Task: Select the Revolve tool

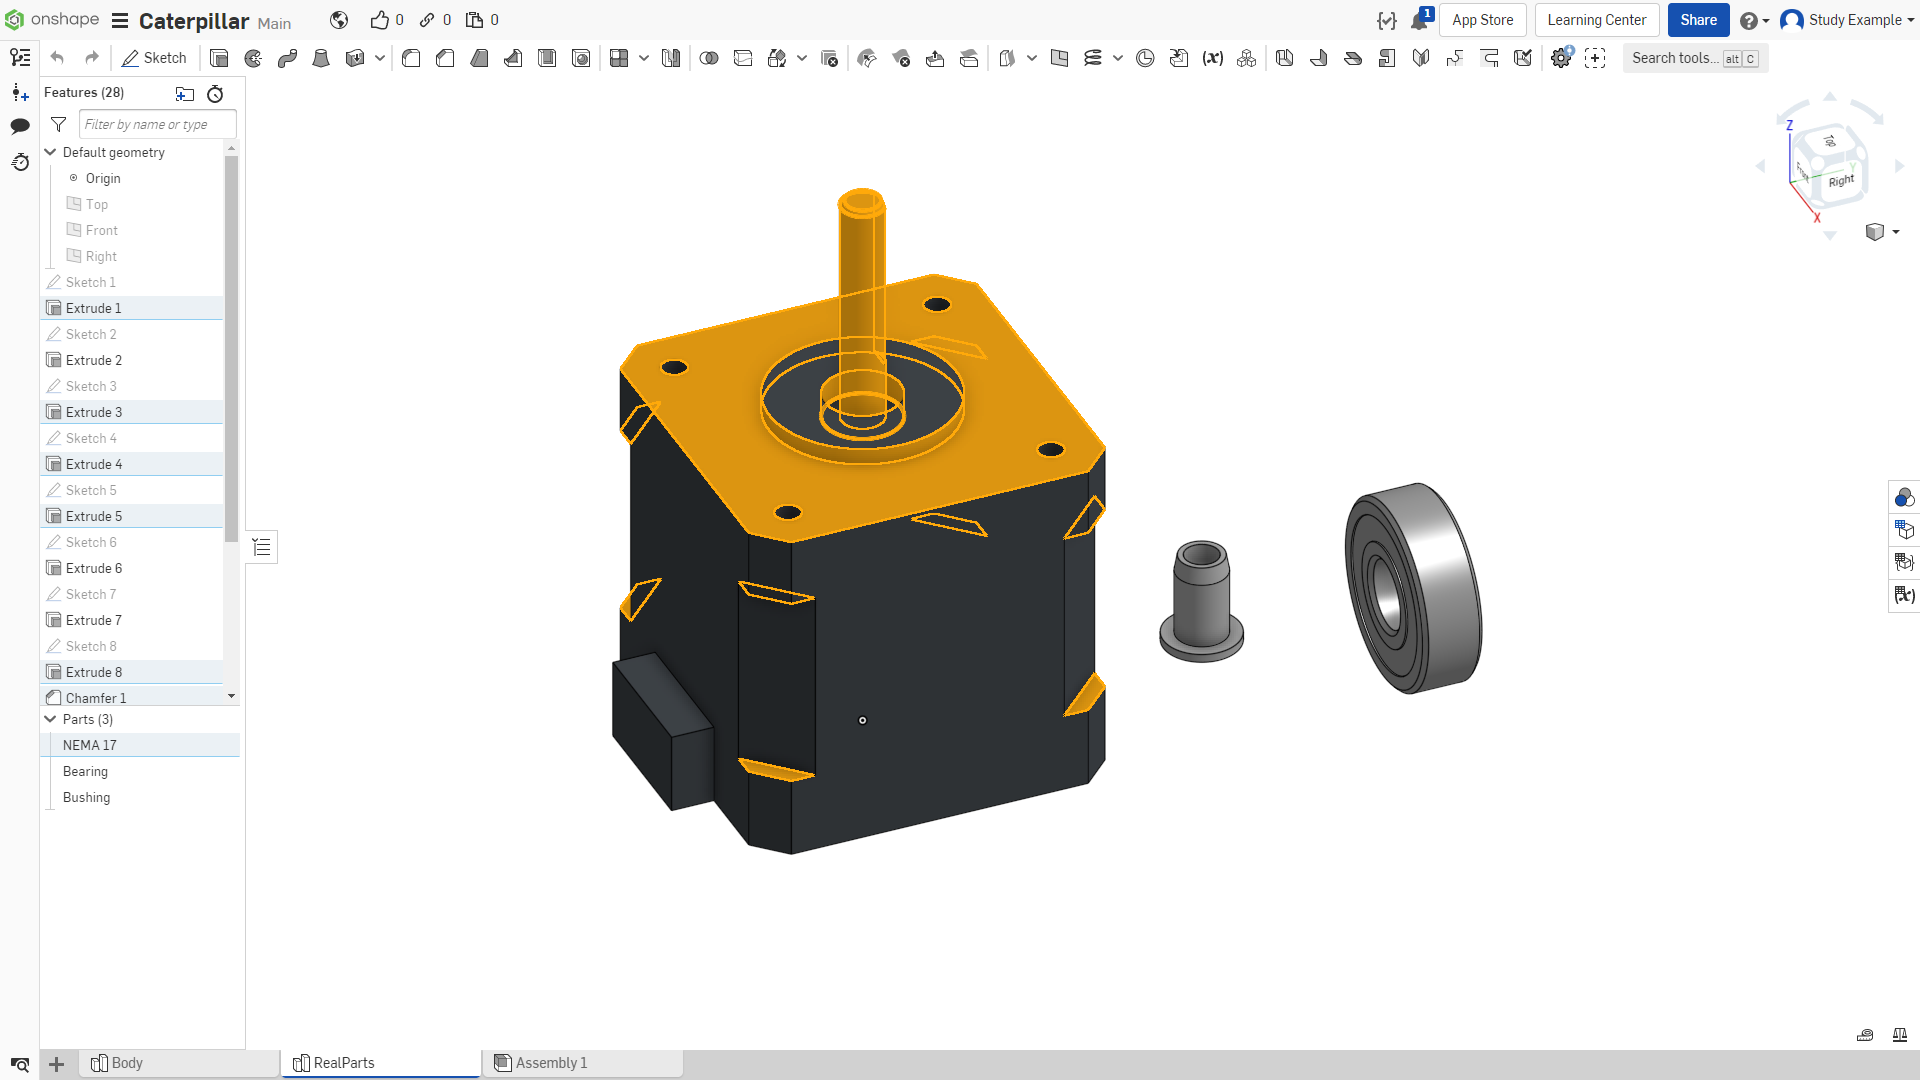Action: pos(253,58)
